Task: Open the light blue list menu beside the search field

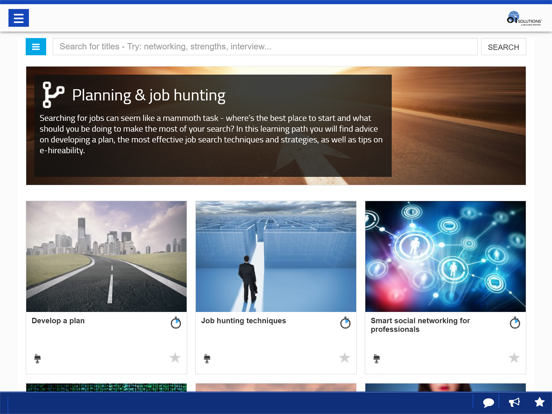Action: 36,46
